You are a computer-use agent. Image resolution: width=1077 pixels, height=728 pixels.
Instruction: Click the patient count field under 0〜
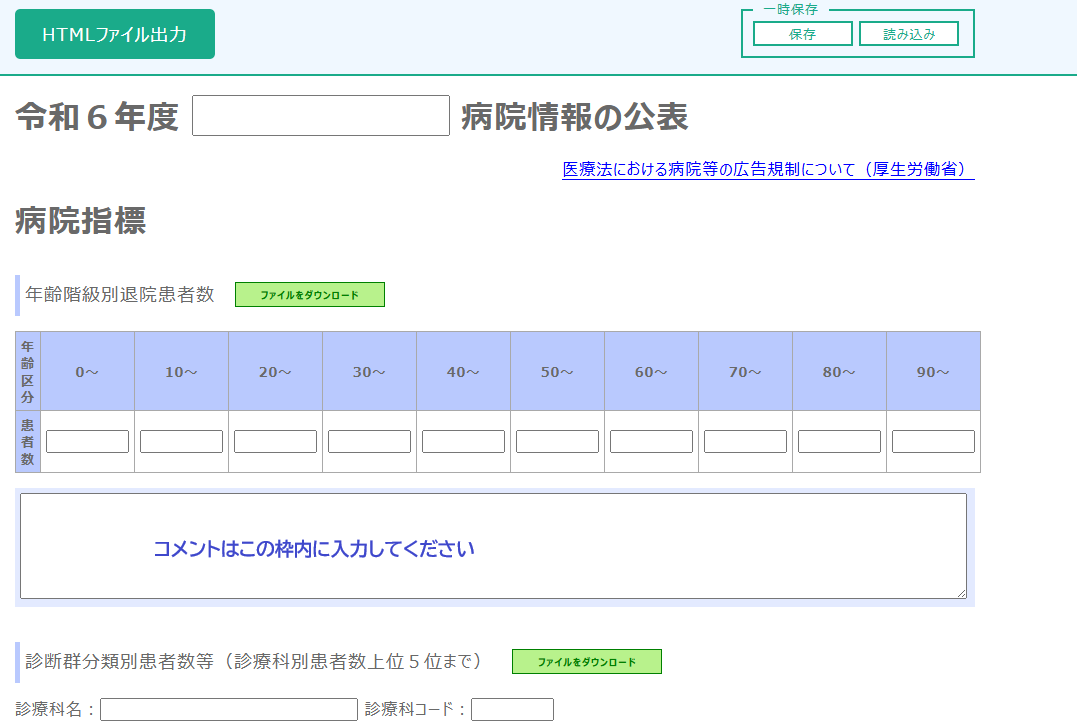87,440
